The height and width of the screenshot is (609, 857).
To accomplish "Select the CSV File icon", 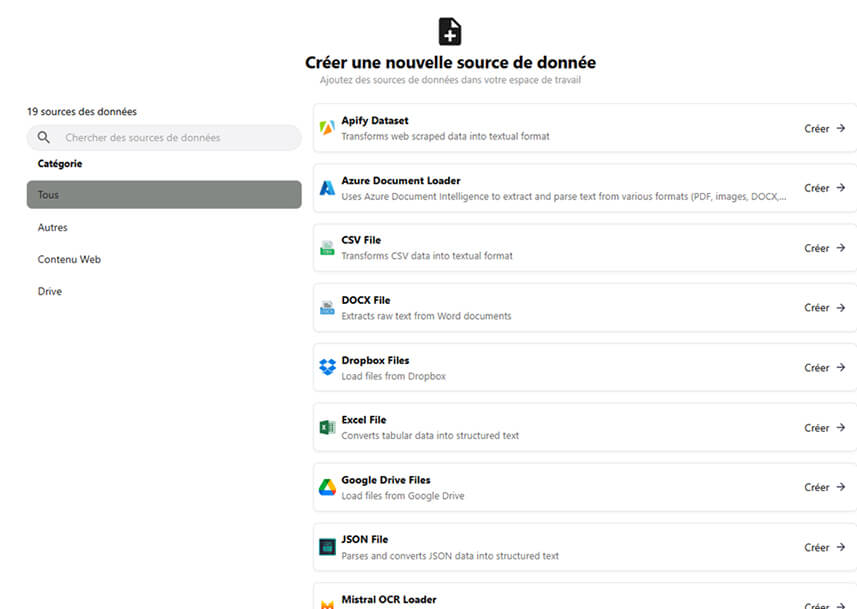I will point(328,247).
